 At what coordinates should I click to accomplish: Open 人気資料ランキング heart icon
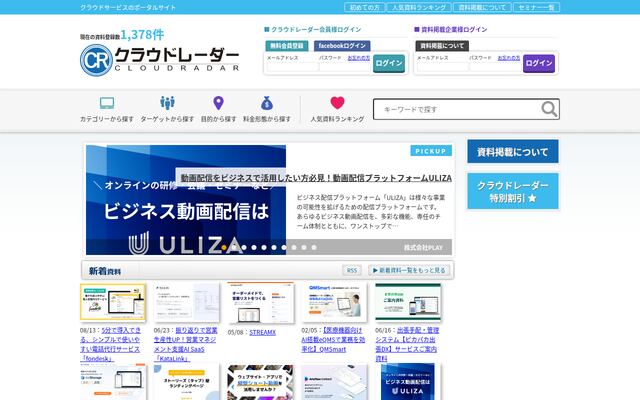pyautogui.click(x=338, y=102)
